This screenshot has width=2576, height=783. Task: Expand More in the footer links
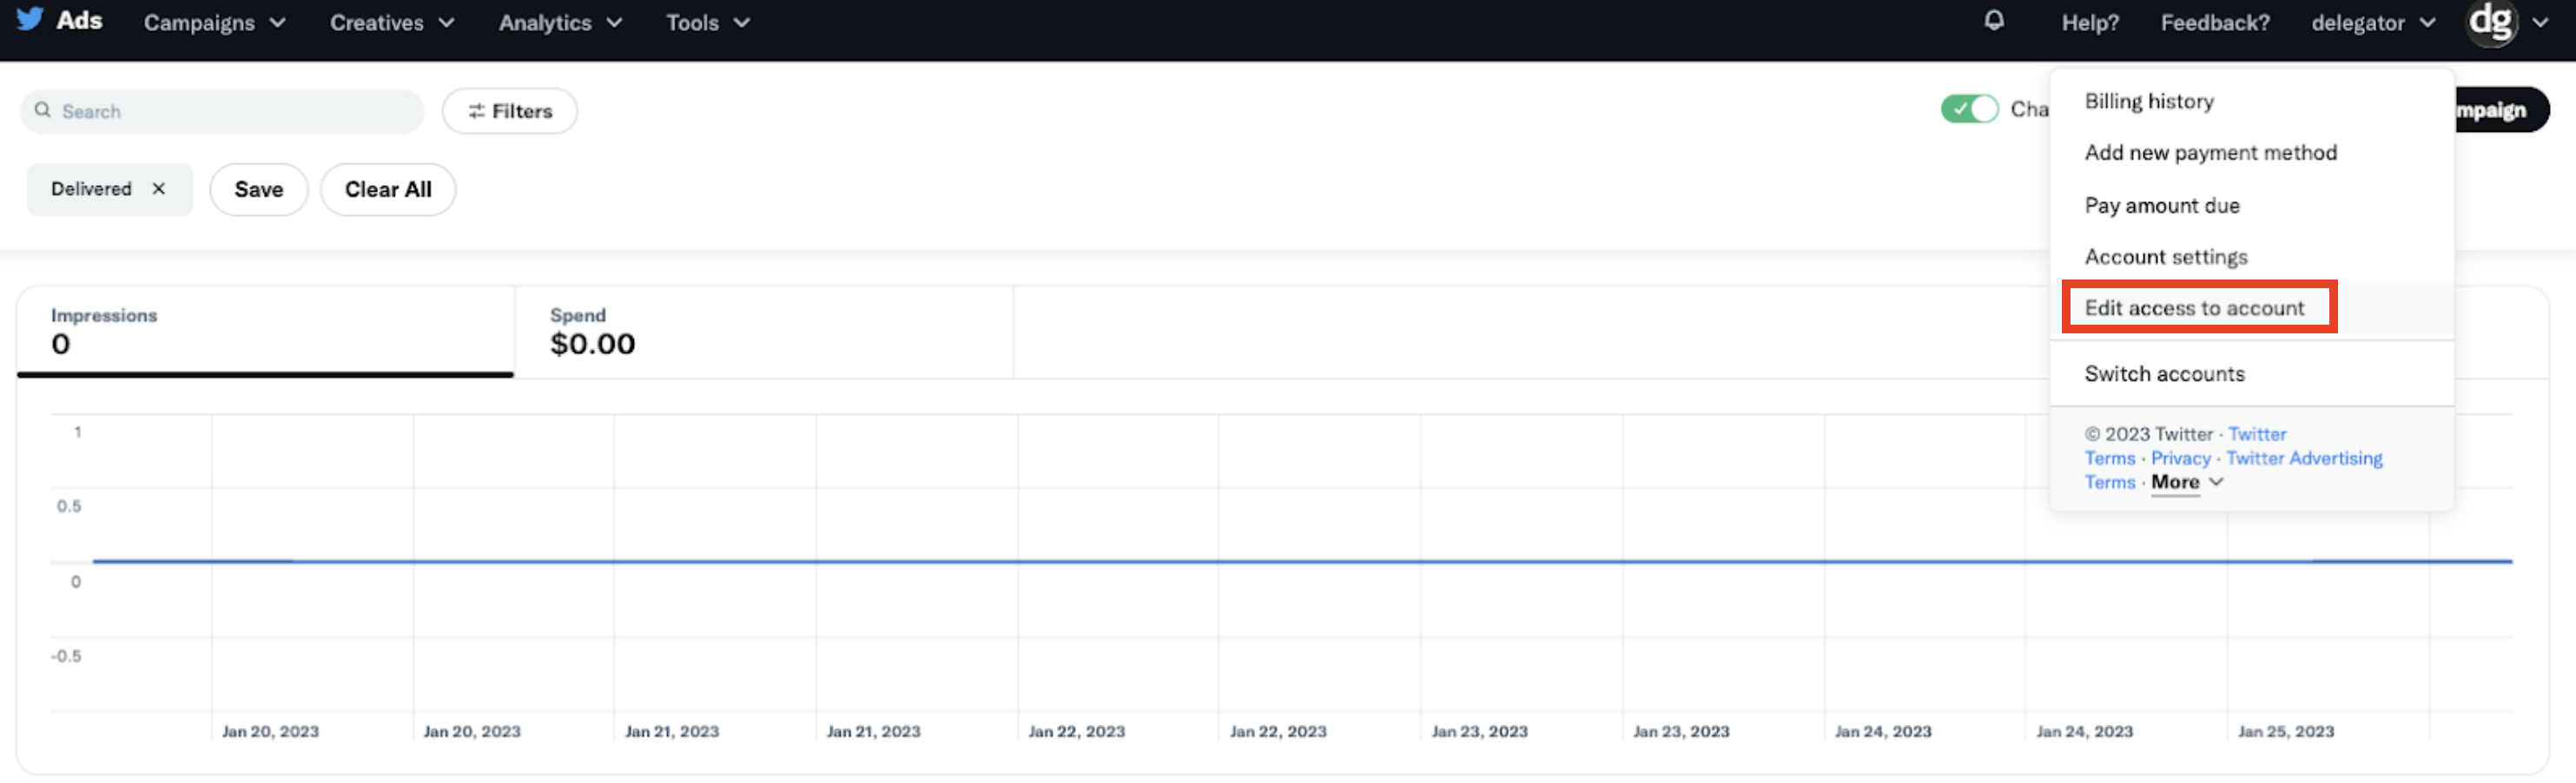[2187, 482]
